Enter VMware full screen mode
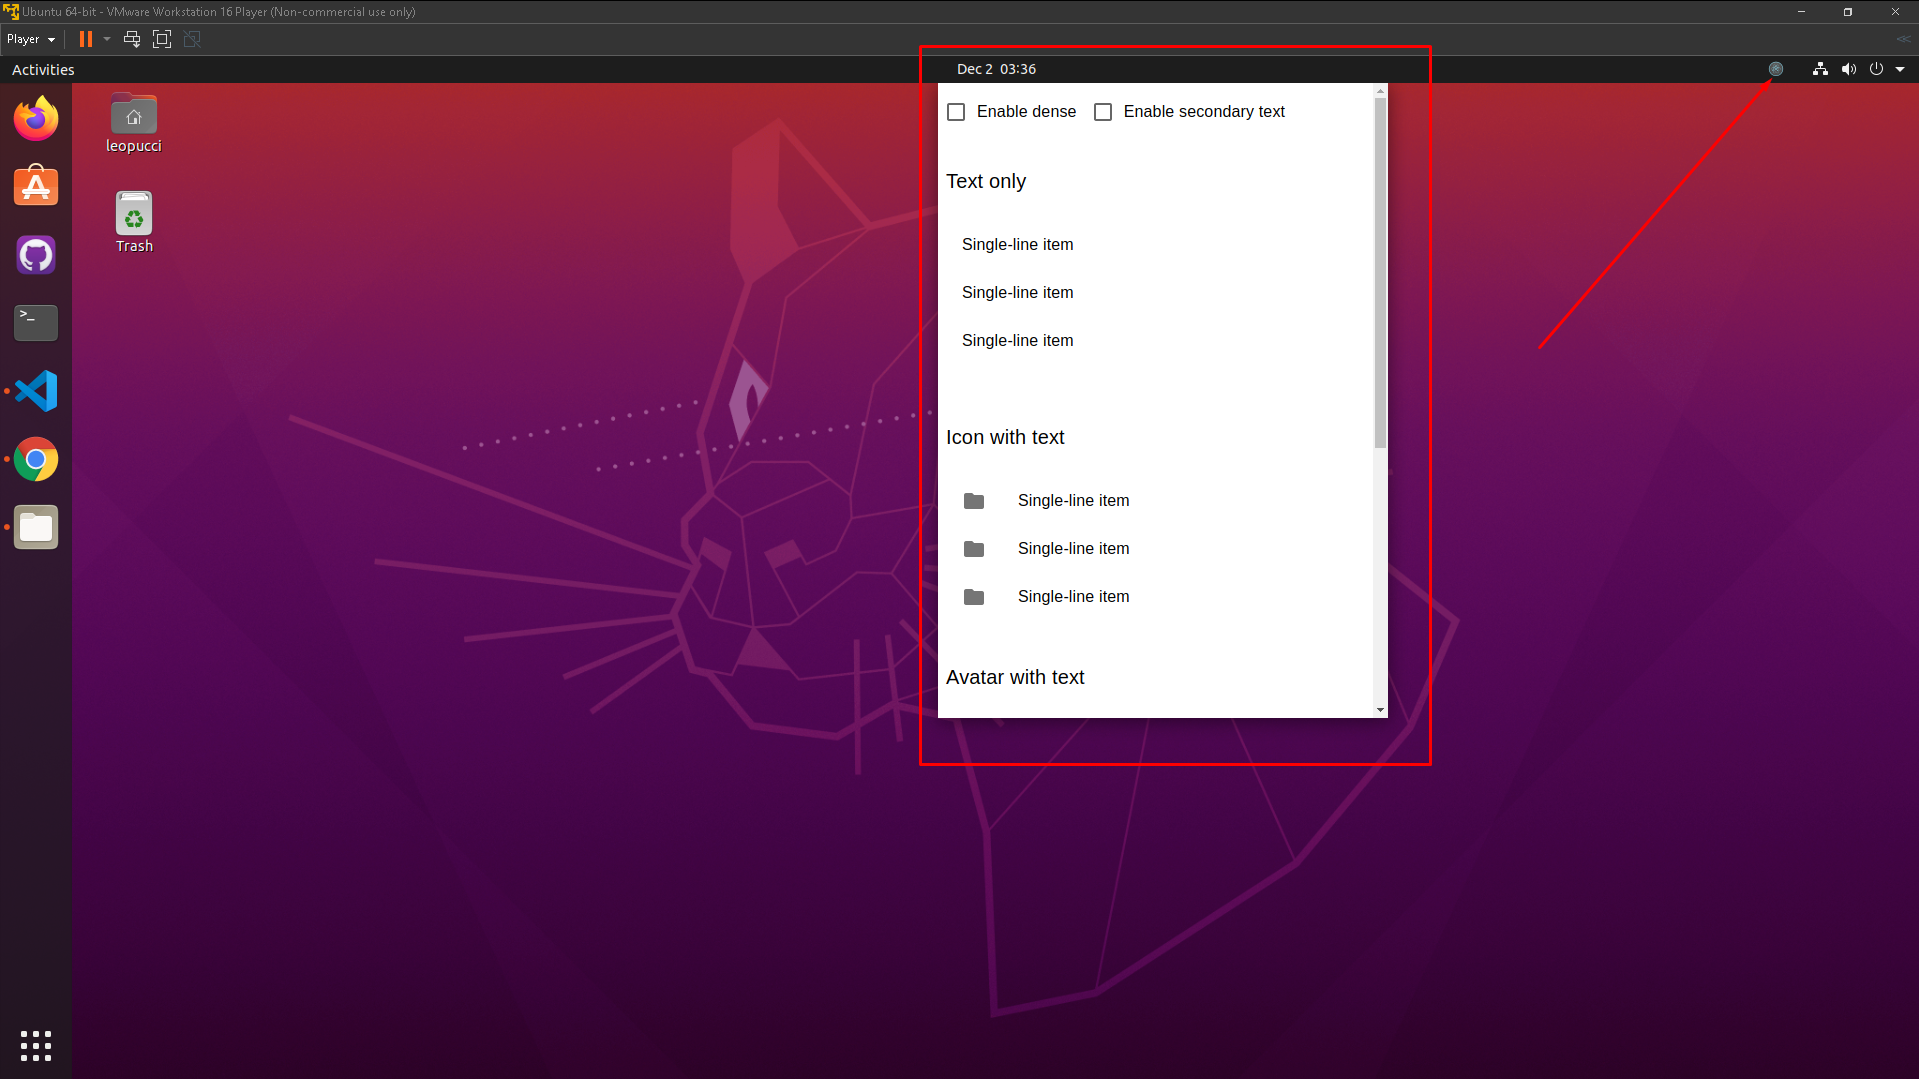 pyautogui.click(x=162, y=39)
